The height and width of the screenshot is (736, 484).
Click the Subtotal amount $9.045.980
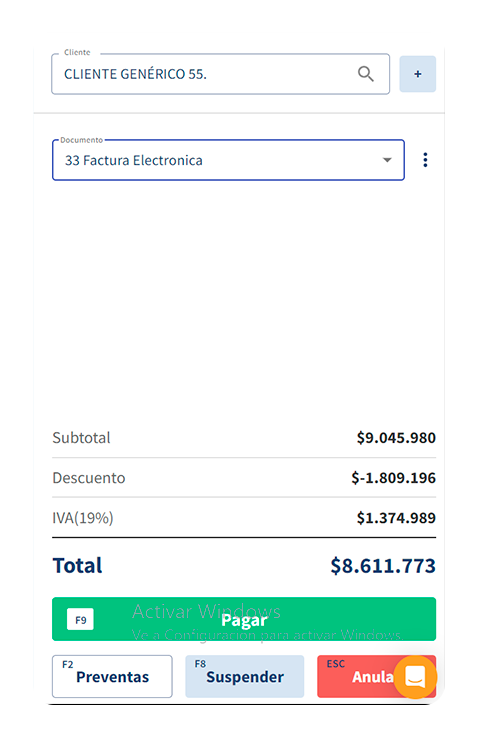pos(396,437)
